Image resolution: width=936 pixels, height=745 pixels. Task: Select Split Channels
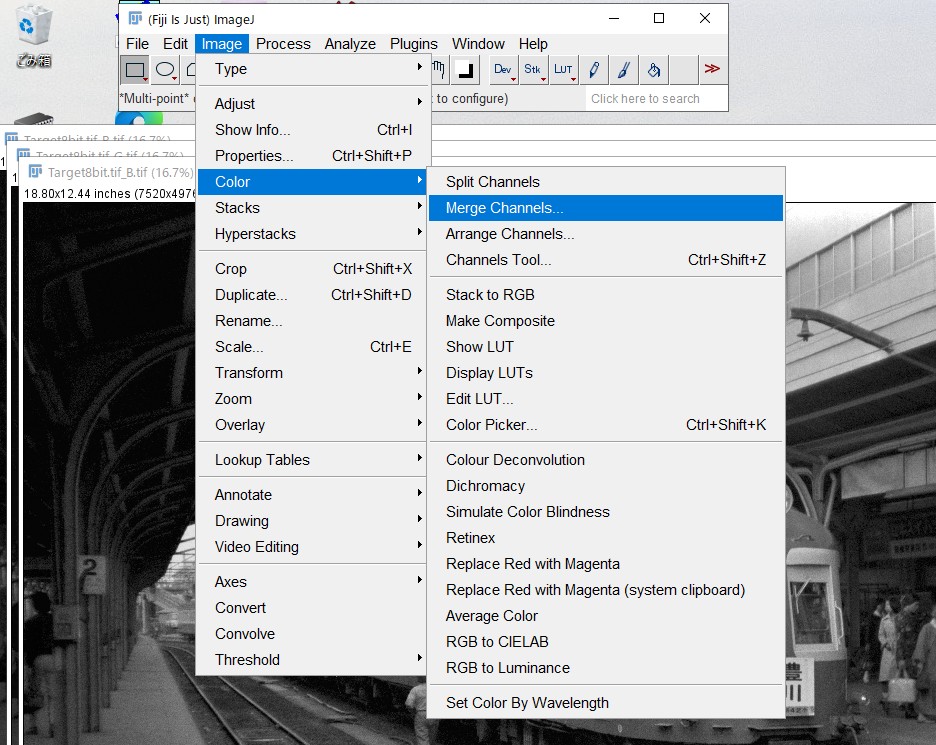pyautogui.click(x=606, y=182)
